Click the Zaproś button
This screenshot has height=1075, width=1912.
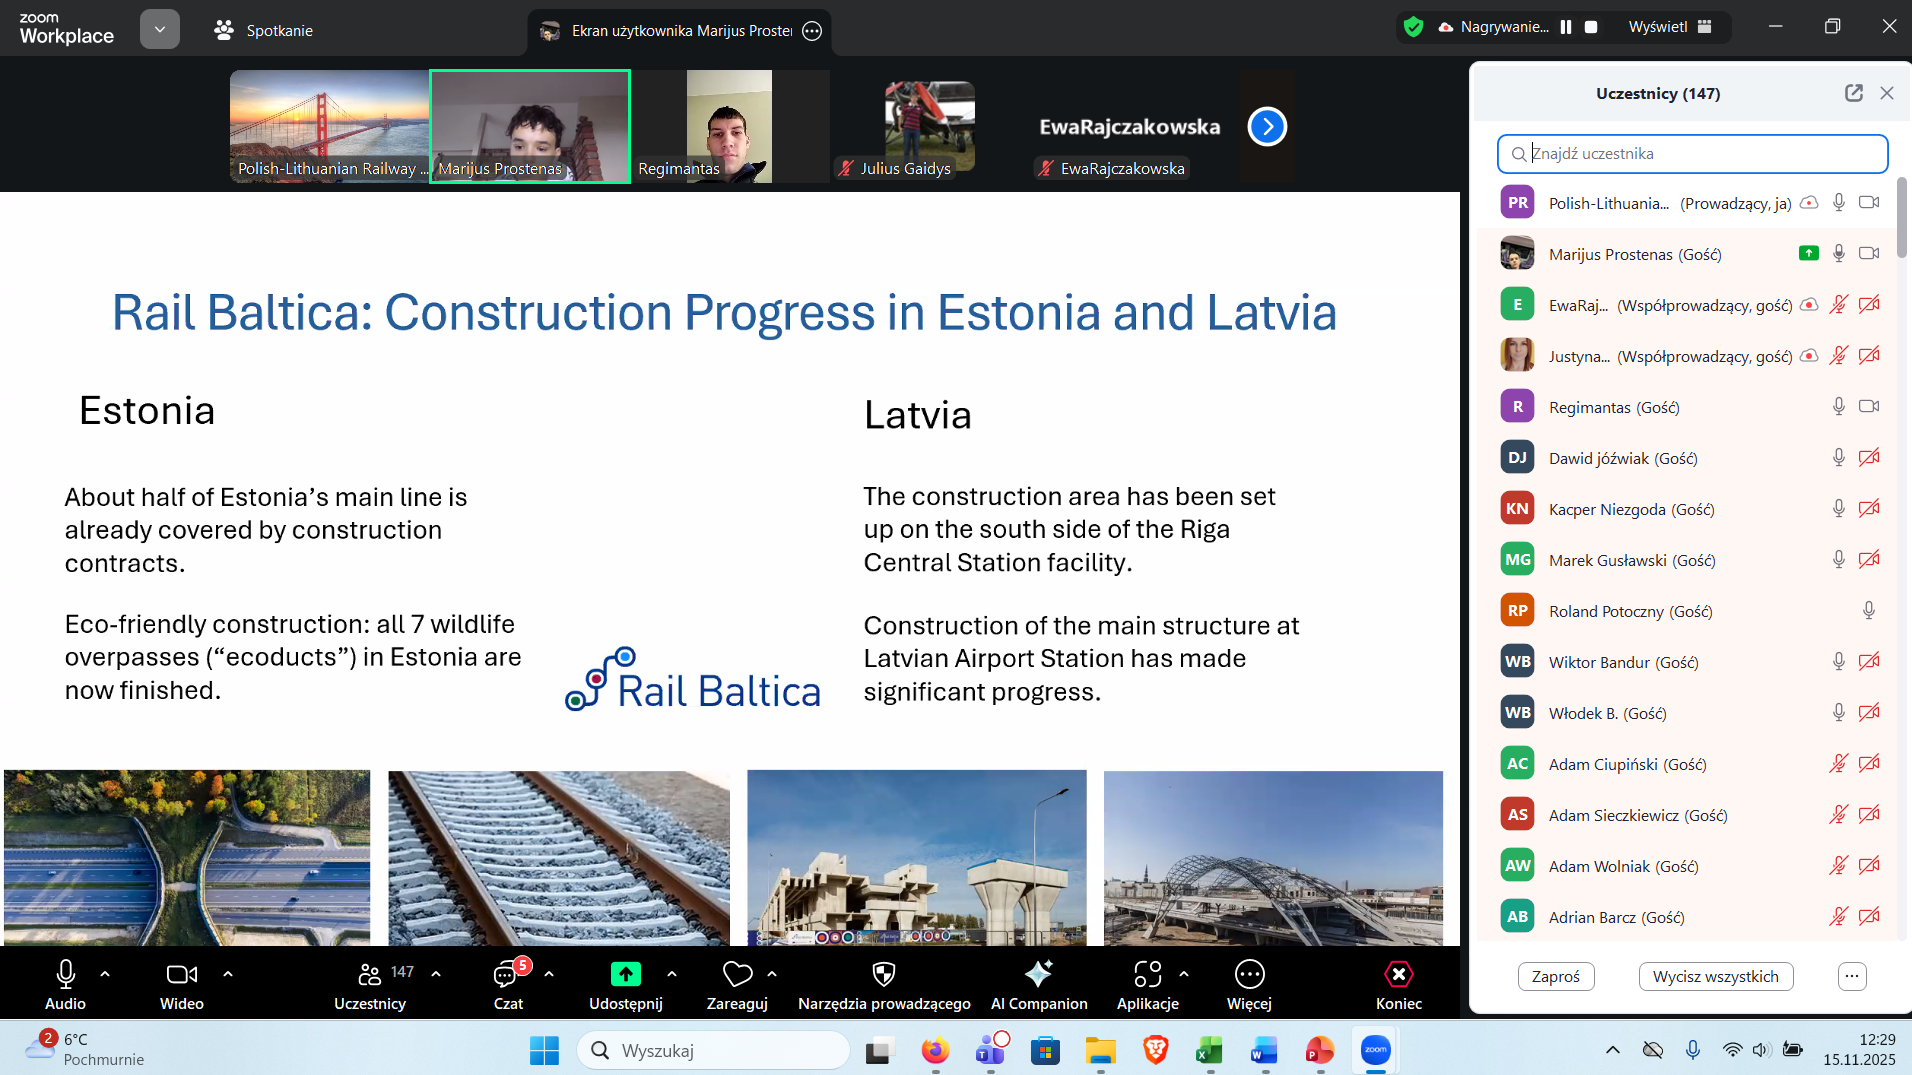click(x=1555, y=976)
